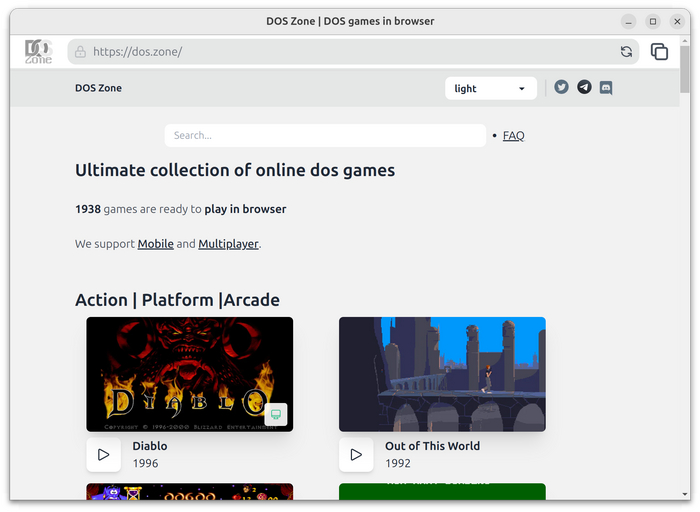Viewport: 700px width, 512px height.
Task: Click the DOS Zone logo icon
Action: (x=38, y=51)
